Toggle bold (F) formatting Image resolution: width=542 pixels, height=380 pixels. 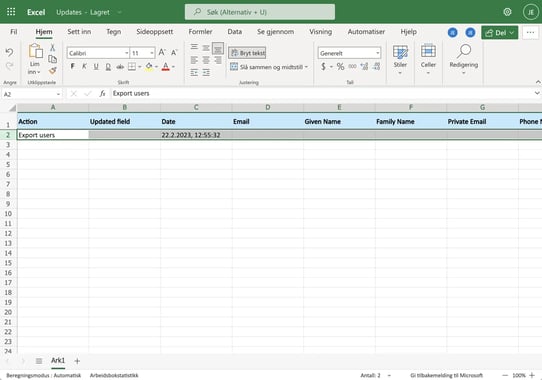click(73, 66)
